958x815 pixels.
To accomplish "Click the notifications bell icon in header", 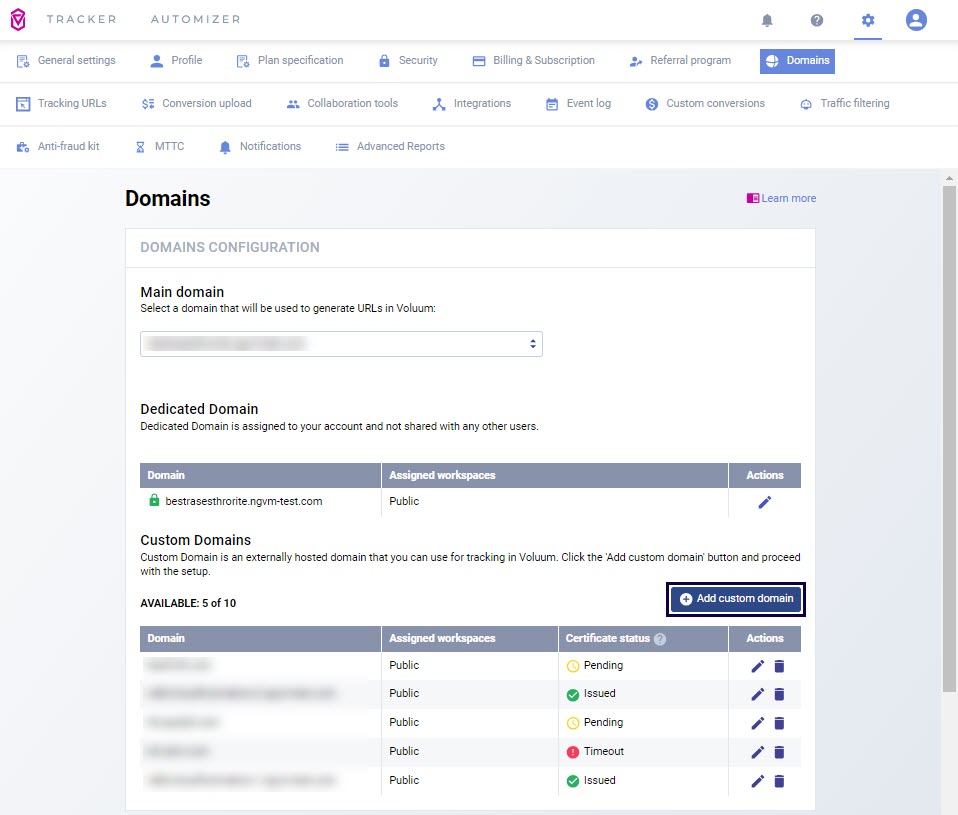I will pyautogui.click(x=767, y=20).
